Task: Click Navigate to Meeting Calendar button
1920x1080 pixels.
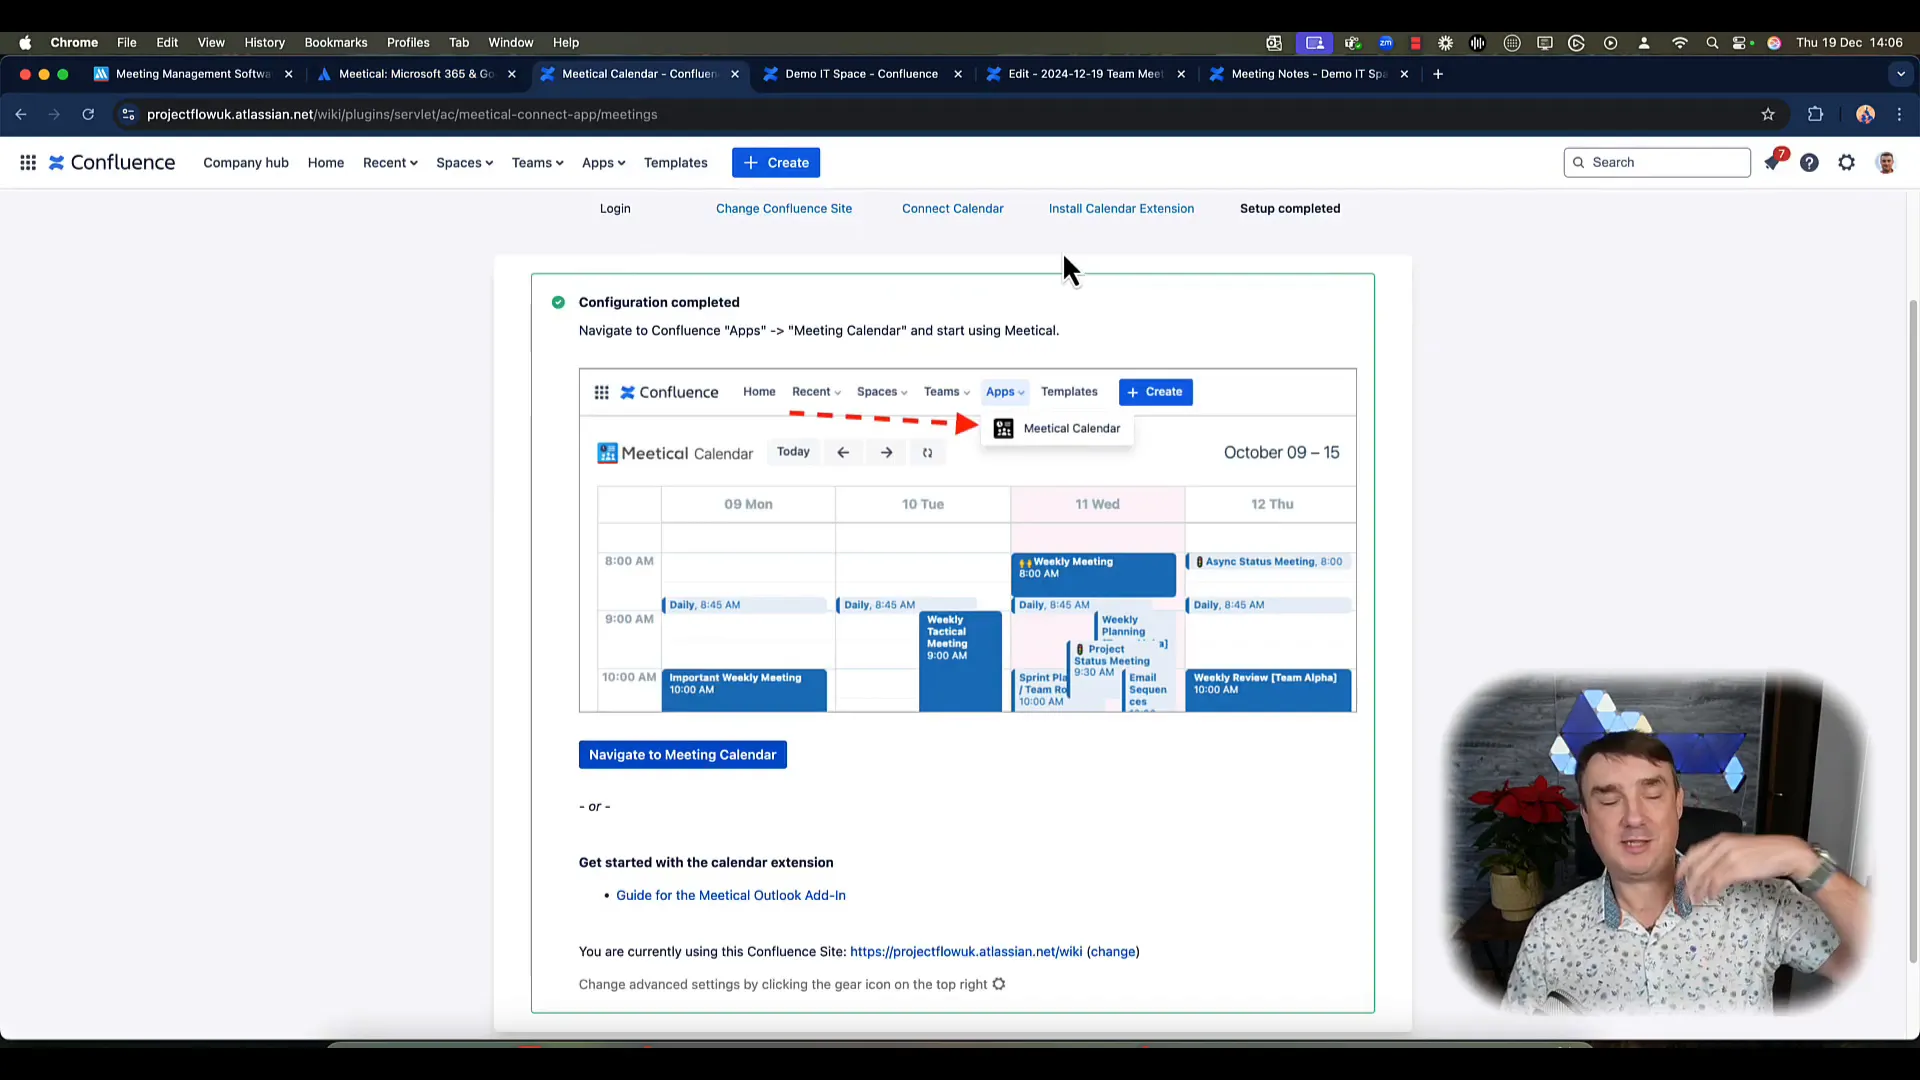Action: click(x=683, y=754)
